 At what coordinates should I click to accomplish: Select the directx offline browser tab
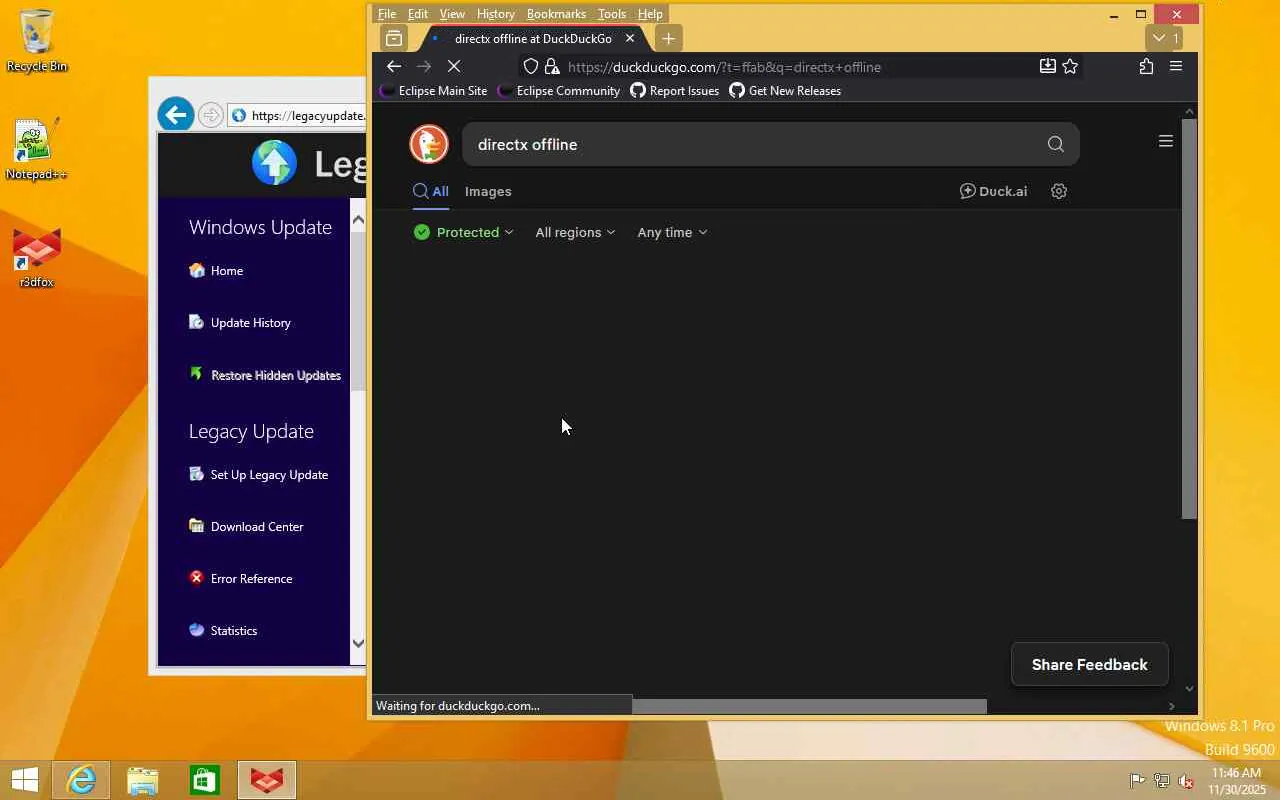(533, 38)
